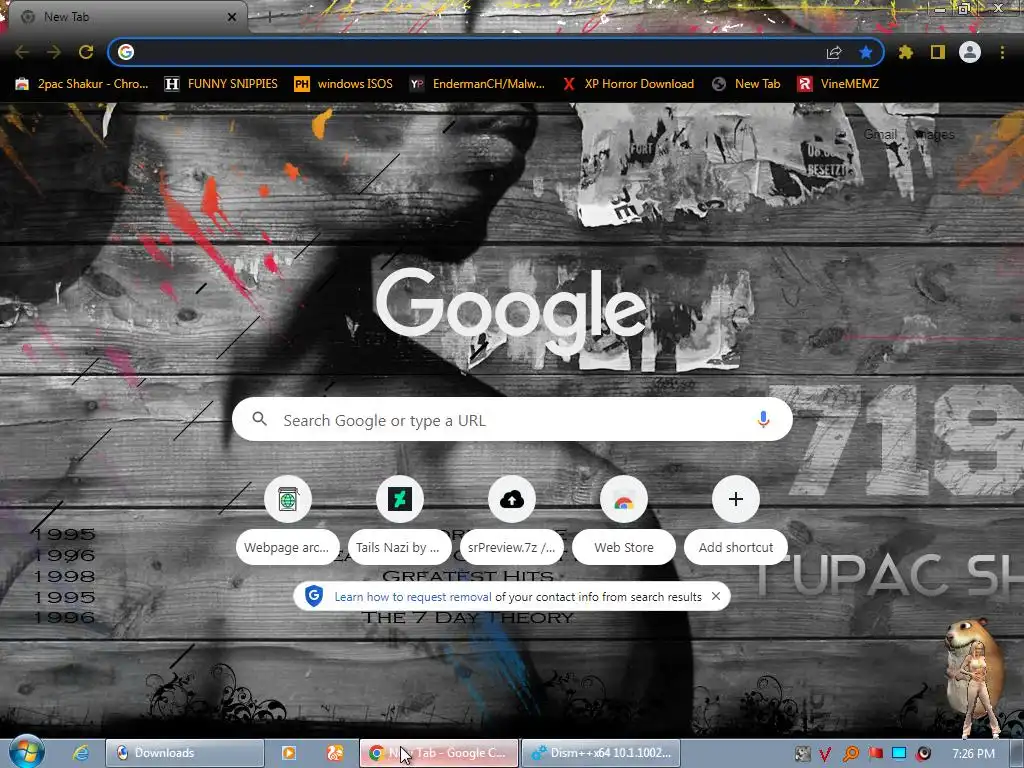Open EndermanCH/Malw... bookmark
This screenshot has width=1024, height=768.
[x=477, y=84]
